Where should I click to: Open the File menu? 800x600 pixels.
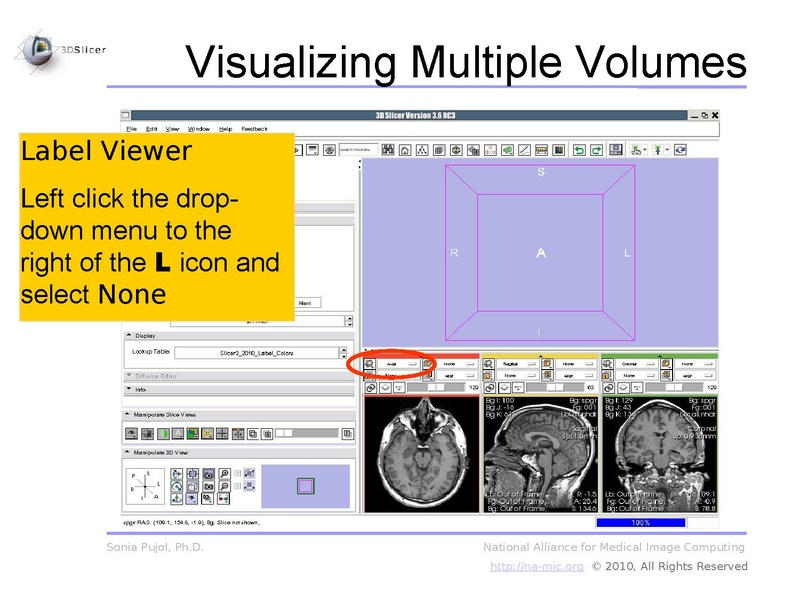[130, 128]
